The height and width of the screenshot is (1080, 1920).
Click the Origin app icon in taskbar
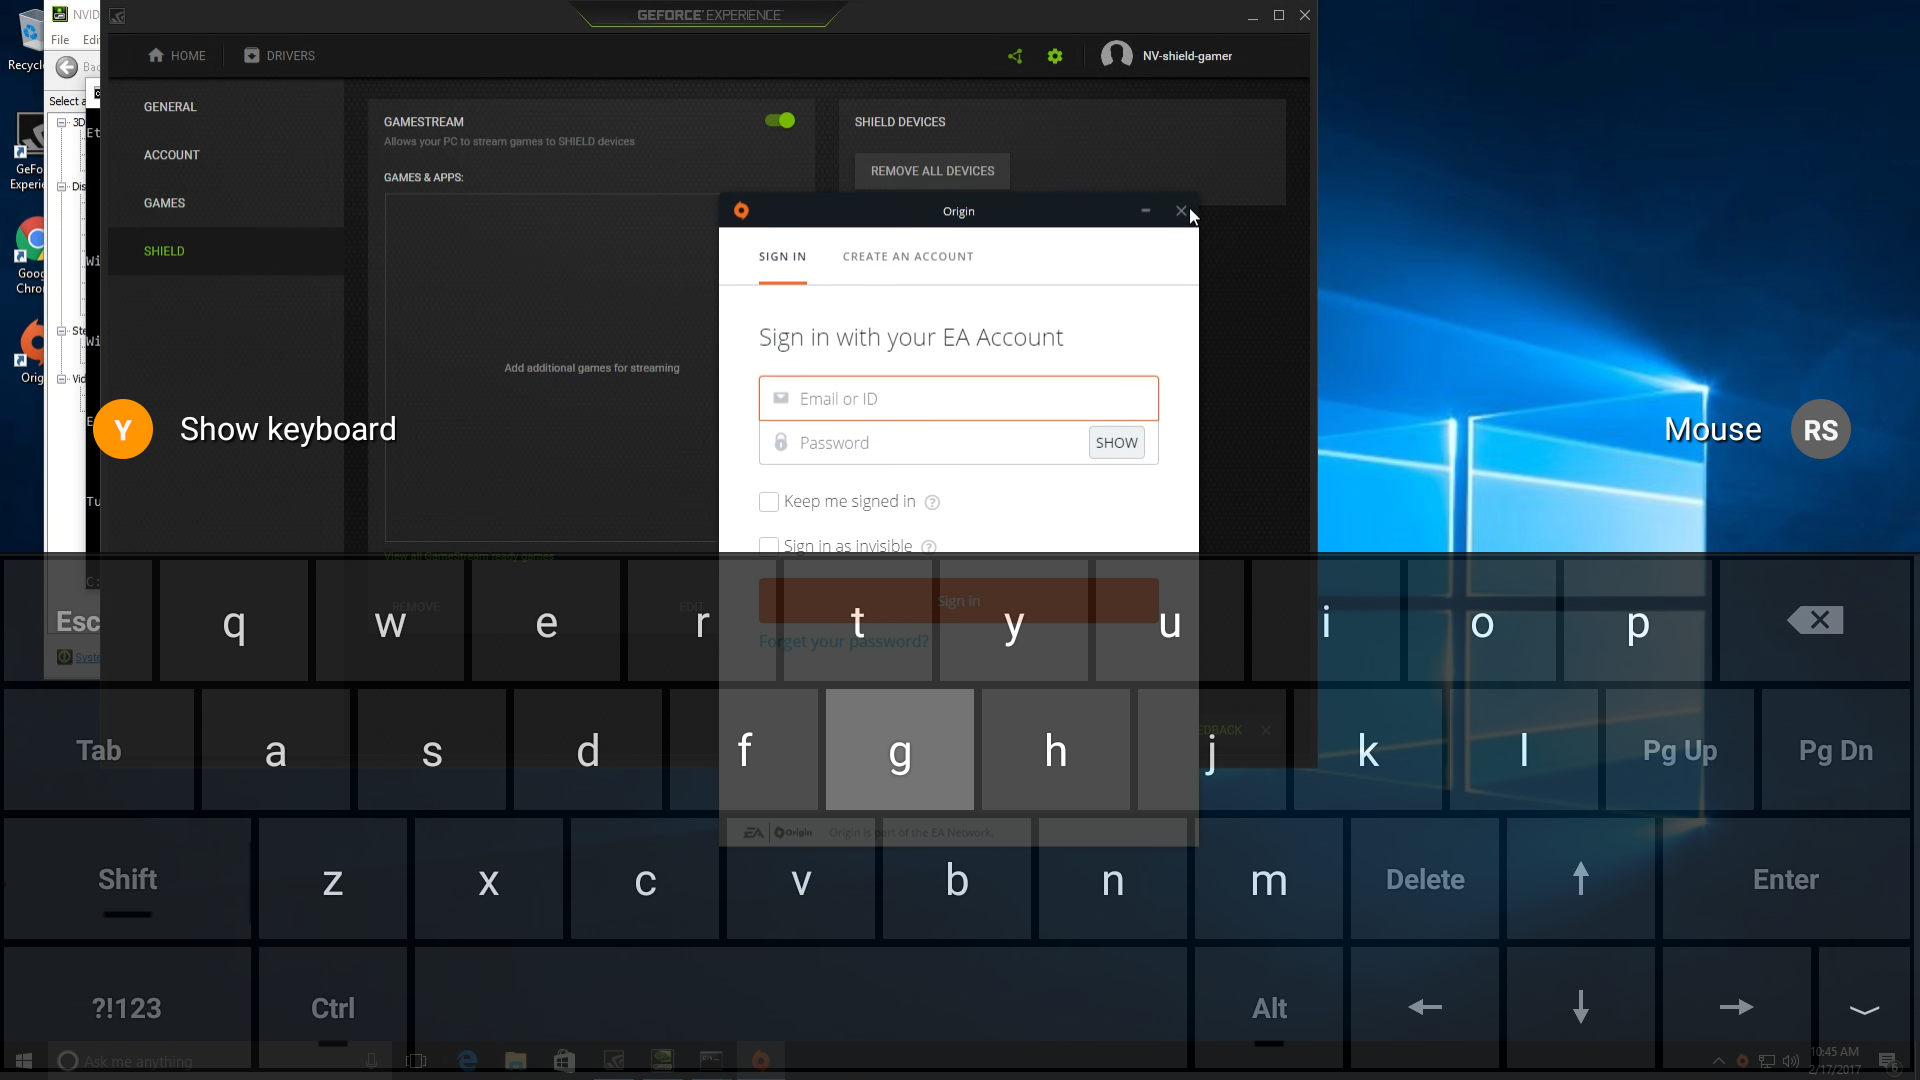point(760,1060)
